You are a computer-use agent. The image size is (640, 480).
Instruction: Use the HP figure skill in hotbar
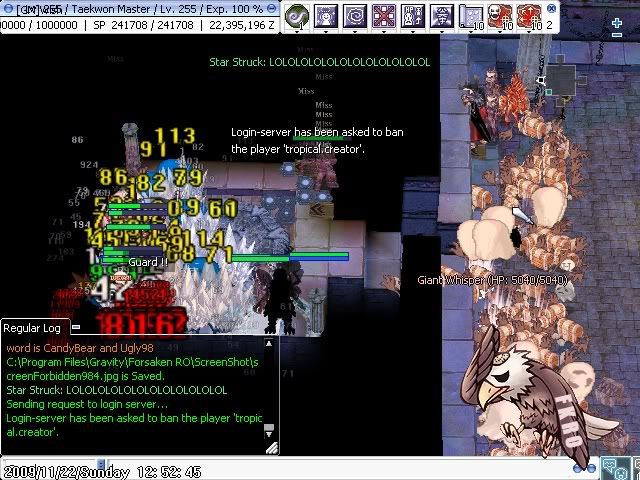coord(412,15)
